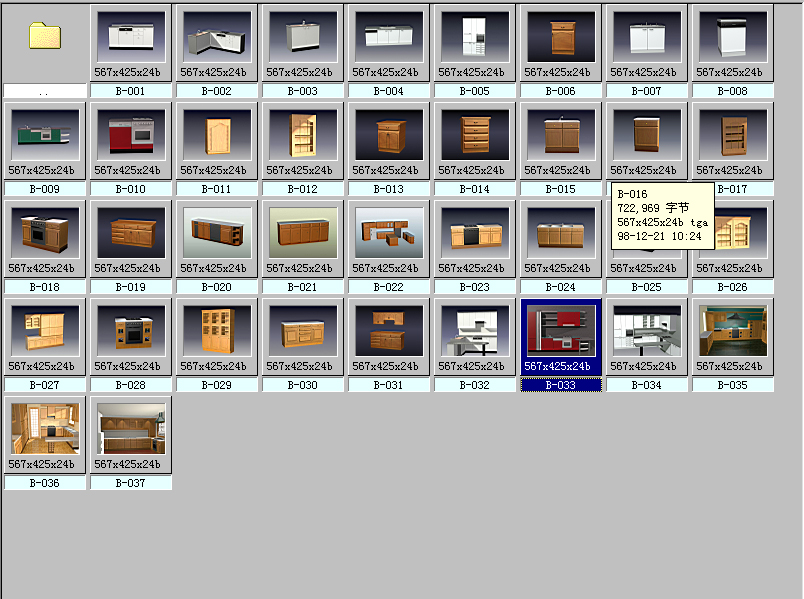
Task: Select the B-011 arched door panel thumbnail
Action: [x=217, y=135]
